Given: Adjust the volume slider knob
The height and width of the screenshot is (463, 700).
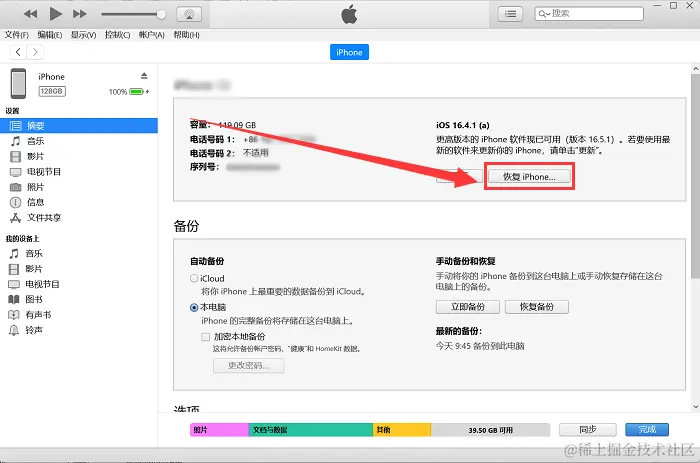Looking at the screenshot, I should tap(161, 14).
